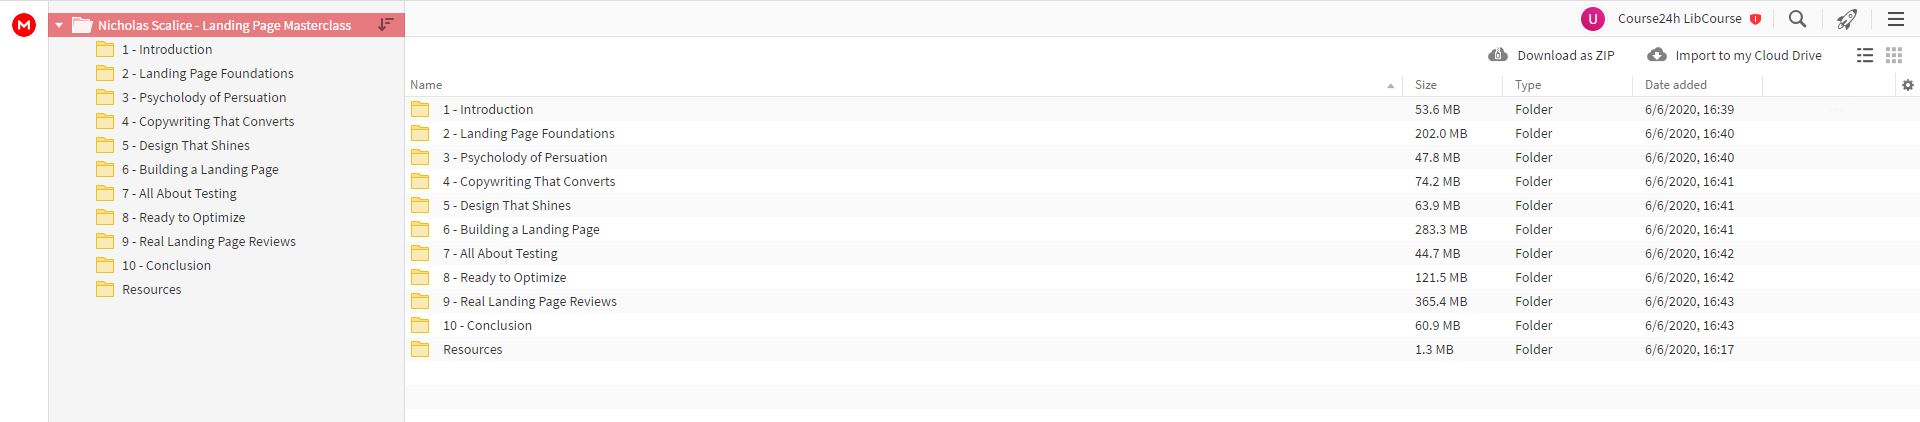Screen dimensions: 1920x422
Task: Select Resources folder in file list
Action: pyautogui.click(x=1162, y=350)
